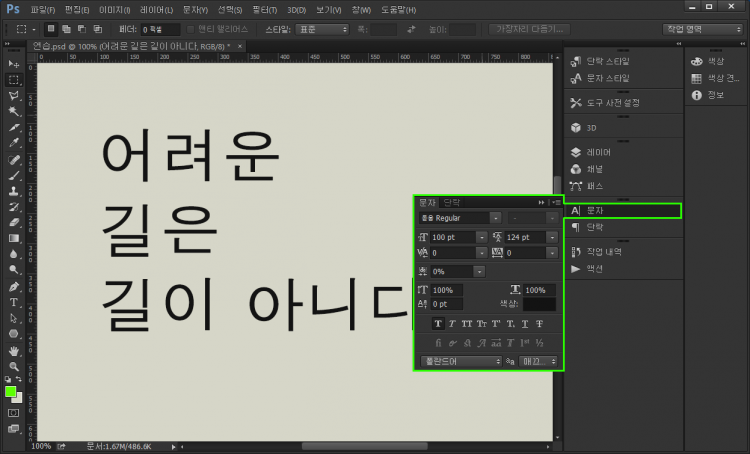Select the Move tool
The image size is (750, 454).
14,63
